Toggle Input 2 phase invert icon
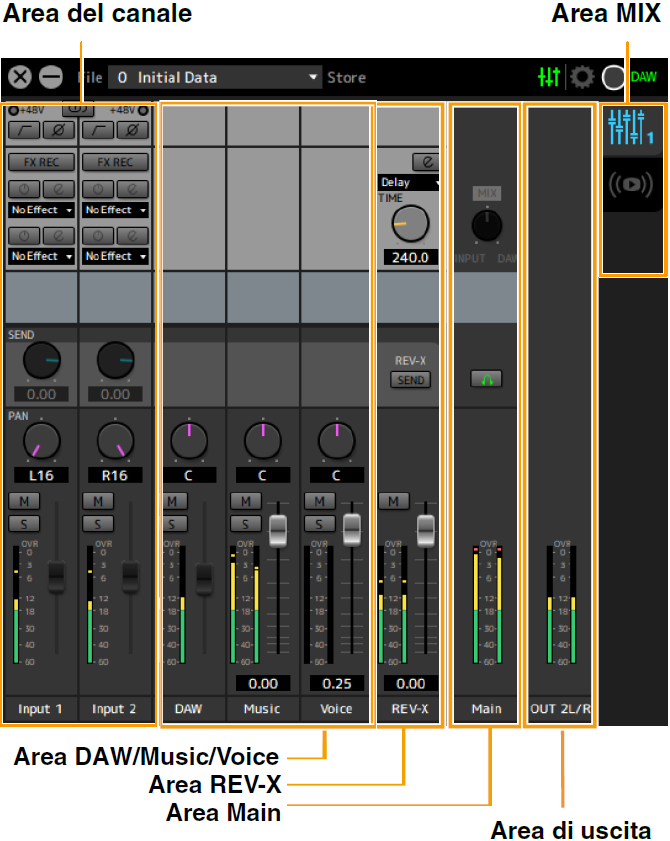Image resolution: width=670 pixels, height=841 pixels. (132, 131)
